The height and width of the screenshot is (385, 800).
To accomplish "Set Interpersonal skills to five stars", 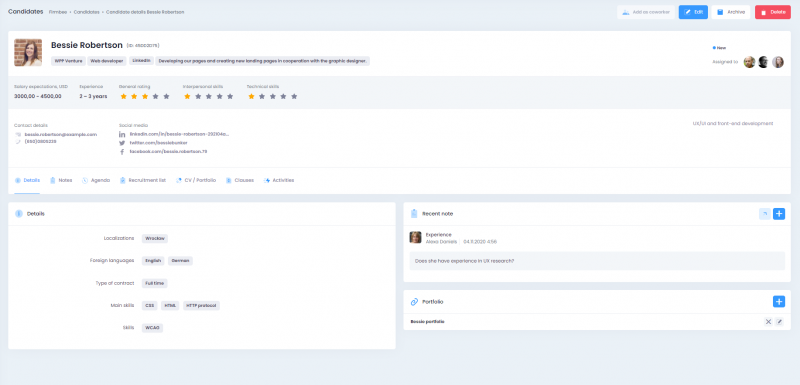I will 230,96.
